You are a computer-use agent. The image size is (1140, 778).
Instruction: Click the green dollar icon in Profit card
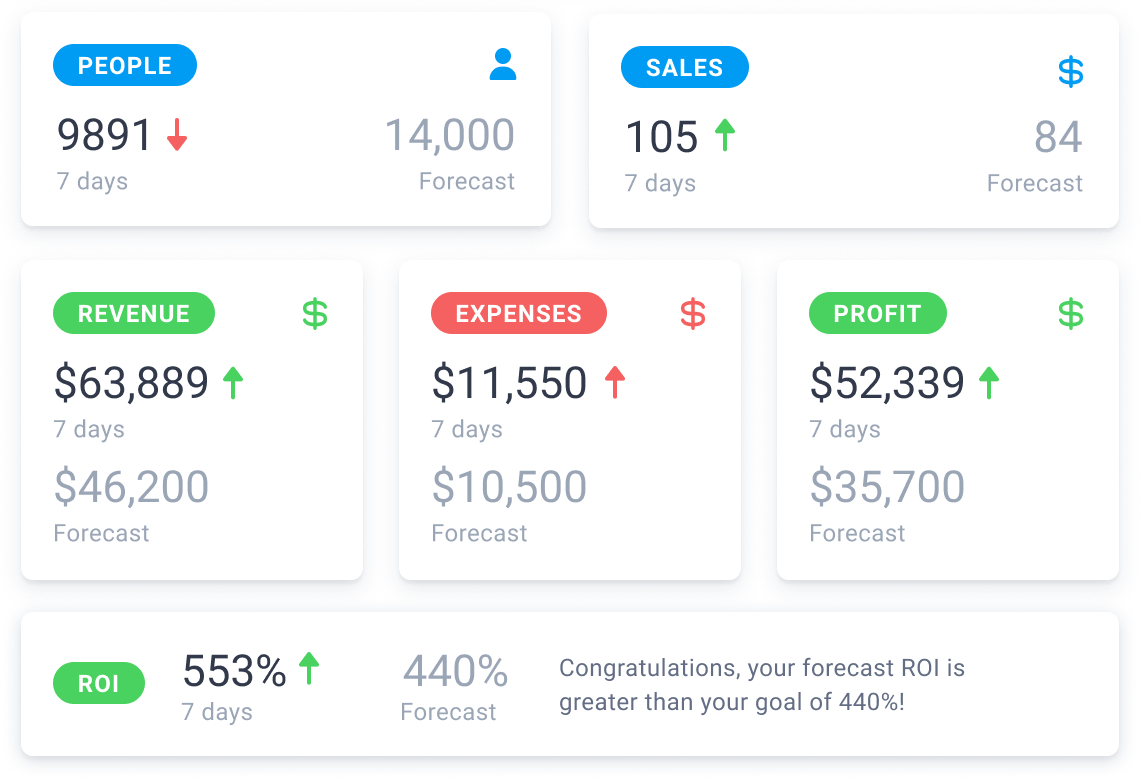pos(1070,313)
